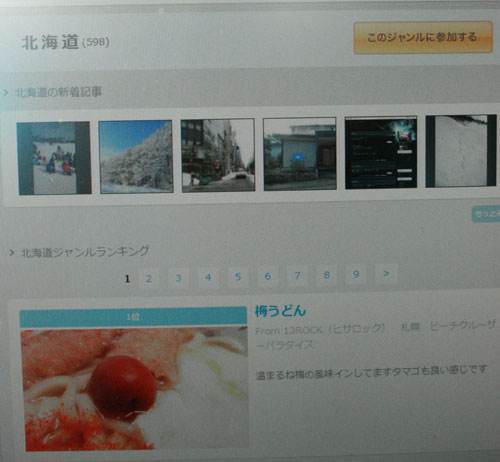Open the white snow wall thumbnail
Screen dimensions: 500x462
[461, 151]
